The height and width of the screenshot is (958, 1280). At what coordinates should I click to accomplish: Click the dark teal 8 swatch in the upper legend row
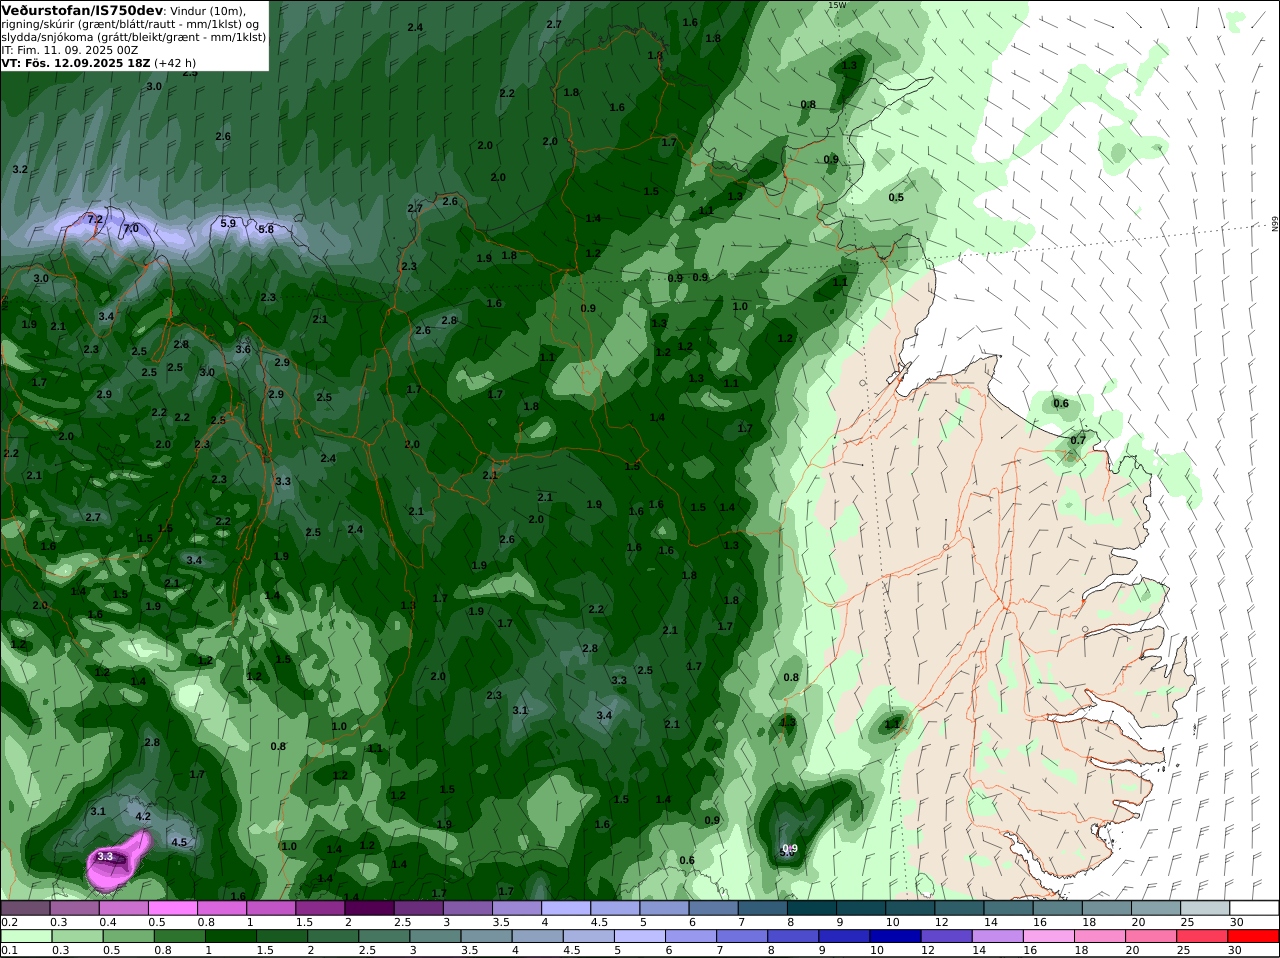pos(813,908)
